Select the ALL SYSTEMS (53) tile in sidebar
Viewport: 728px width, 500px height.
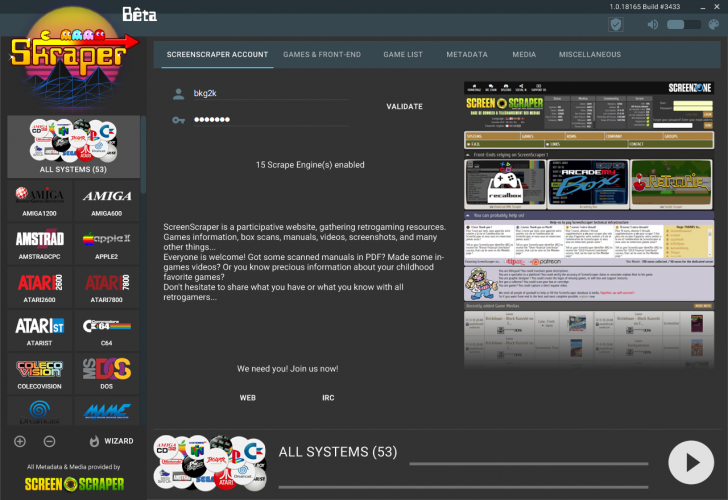(73, 147)
